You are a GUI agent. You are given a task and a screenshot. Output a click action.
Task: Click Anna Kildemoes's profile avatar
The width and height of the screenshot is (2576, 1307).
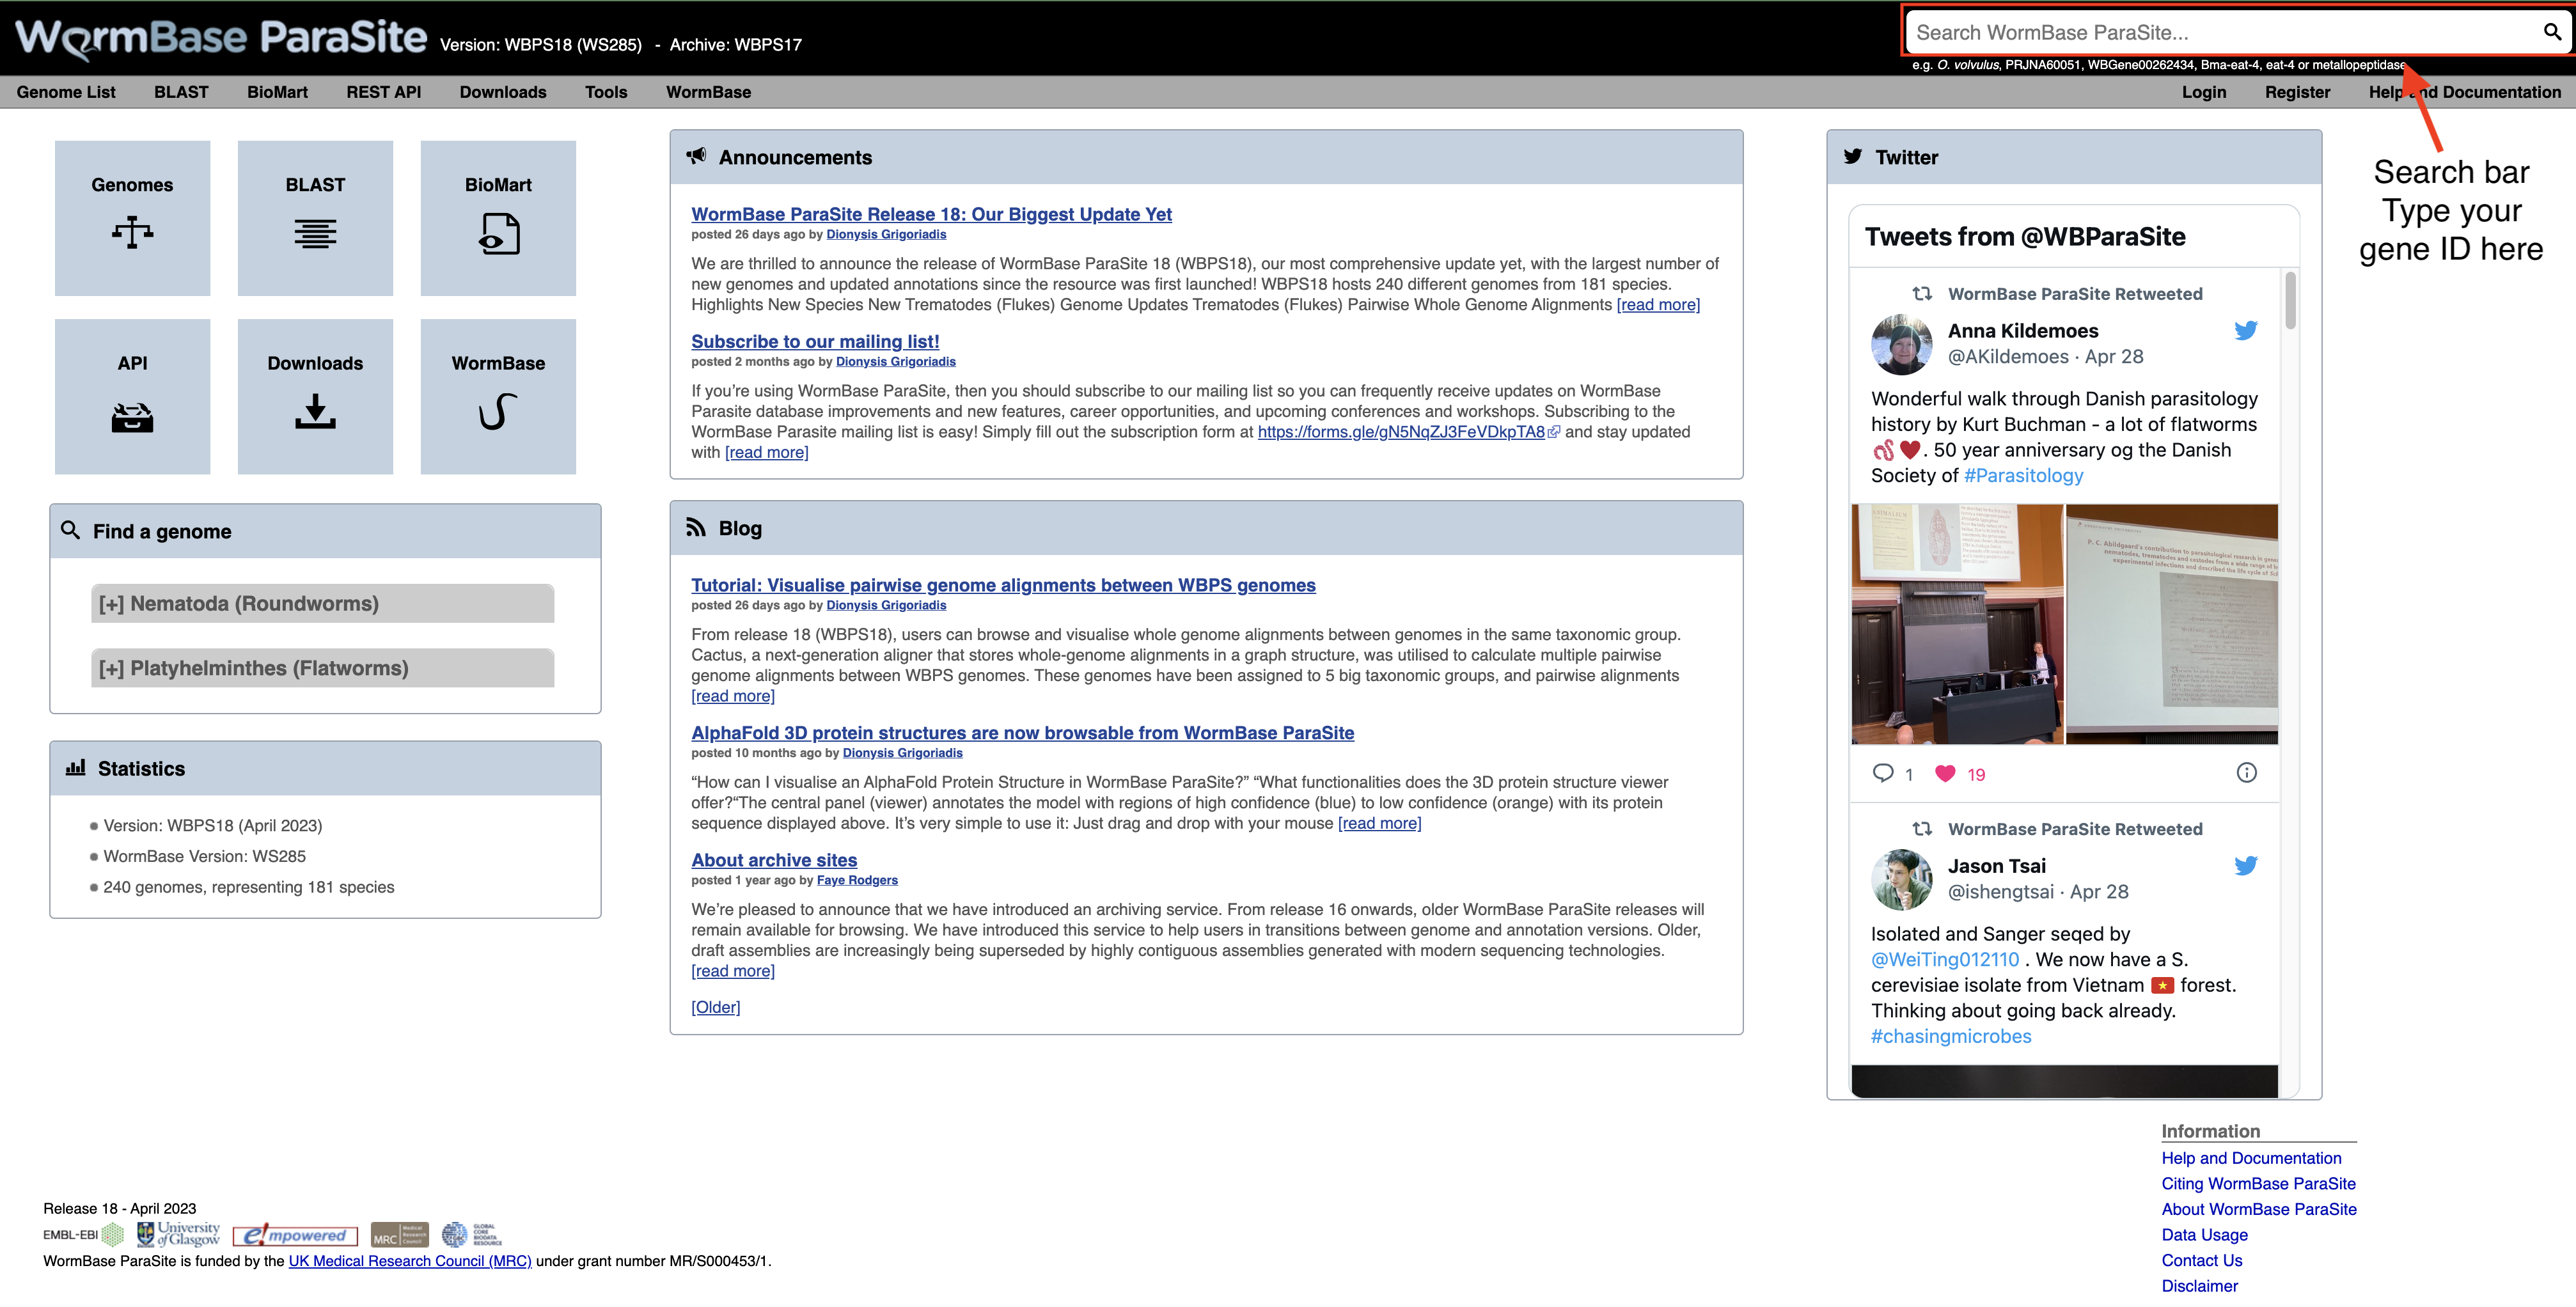click(x=1901, y=344)
